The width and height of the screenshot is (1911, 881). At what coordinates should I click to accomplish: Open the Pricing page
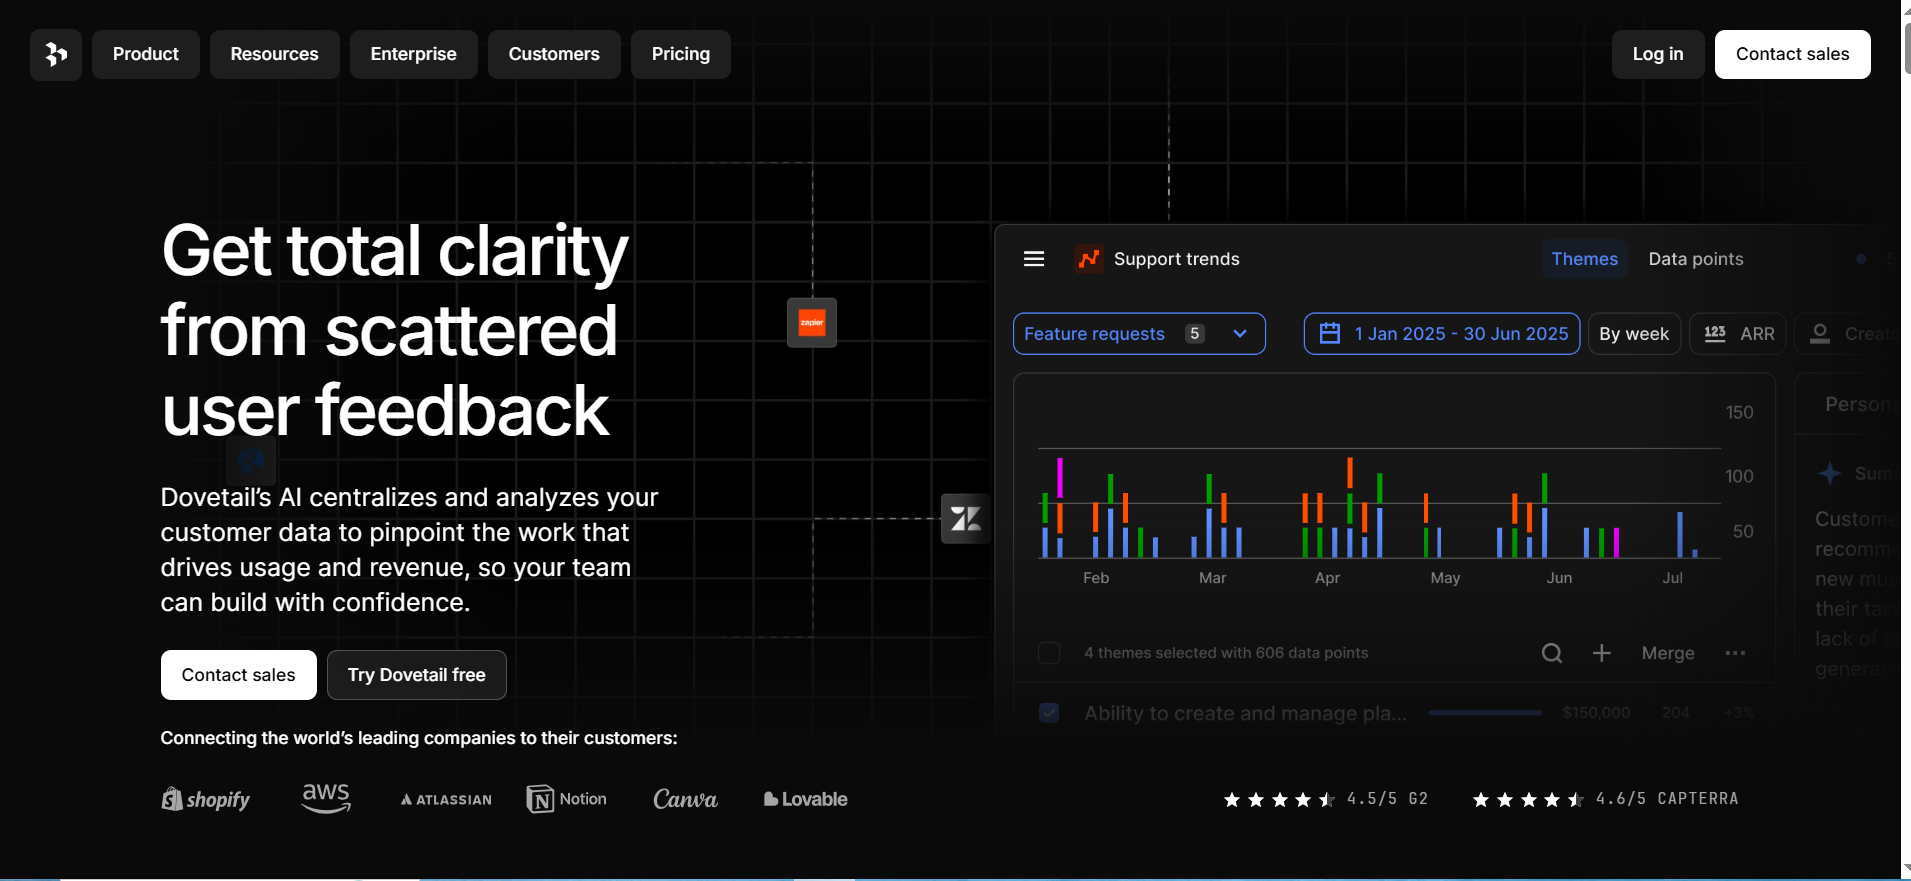681,54
